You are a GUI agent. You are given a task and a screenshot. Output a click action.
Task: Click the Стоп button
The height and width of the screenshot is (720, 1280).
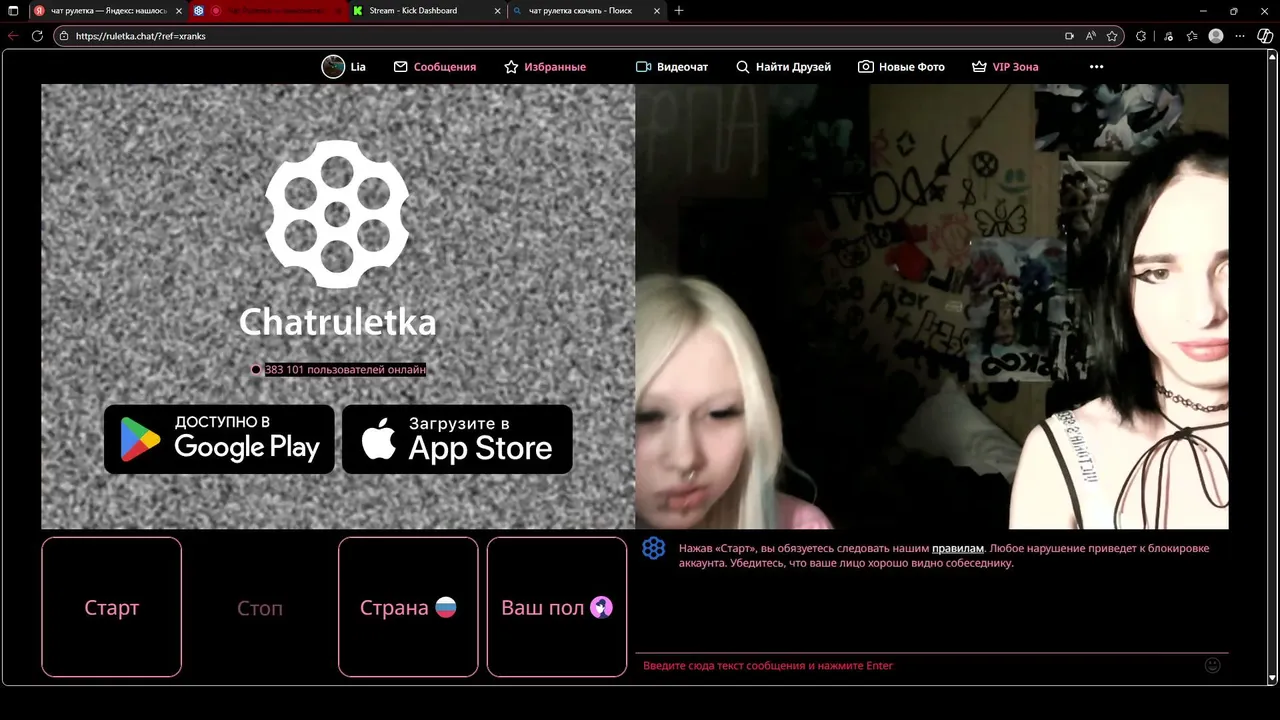click(260, 607)
